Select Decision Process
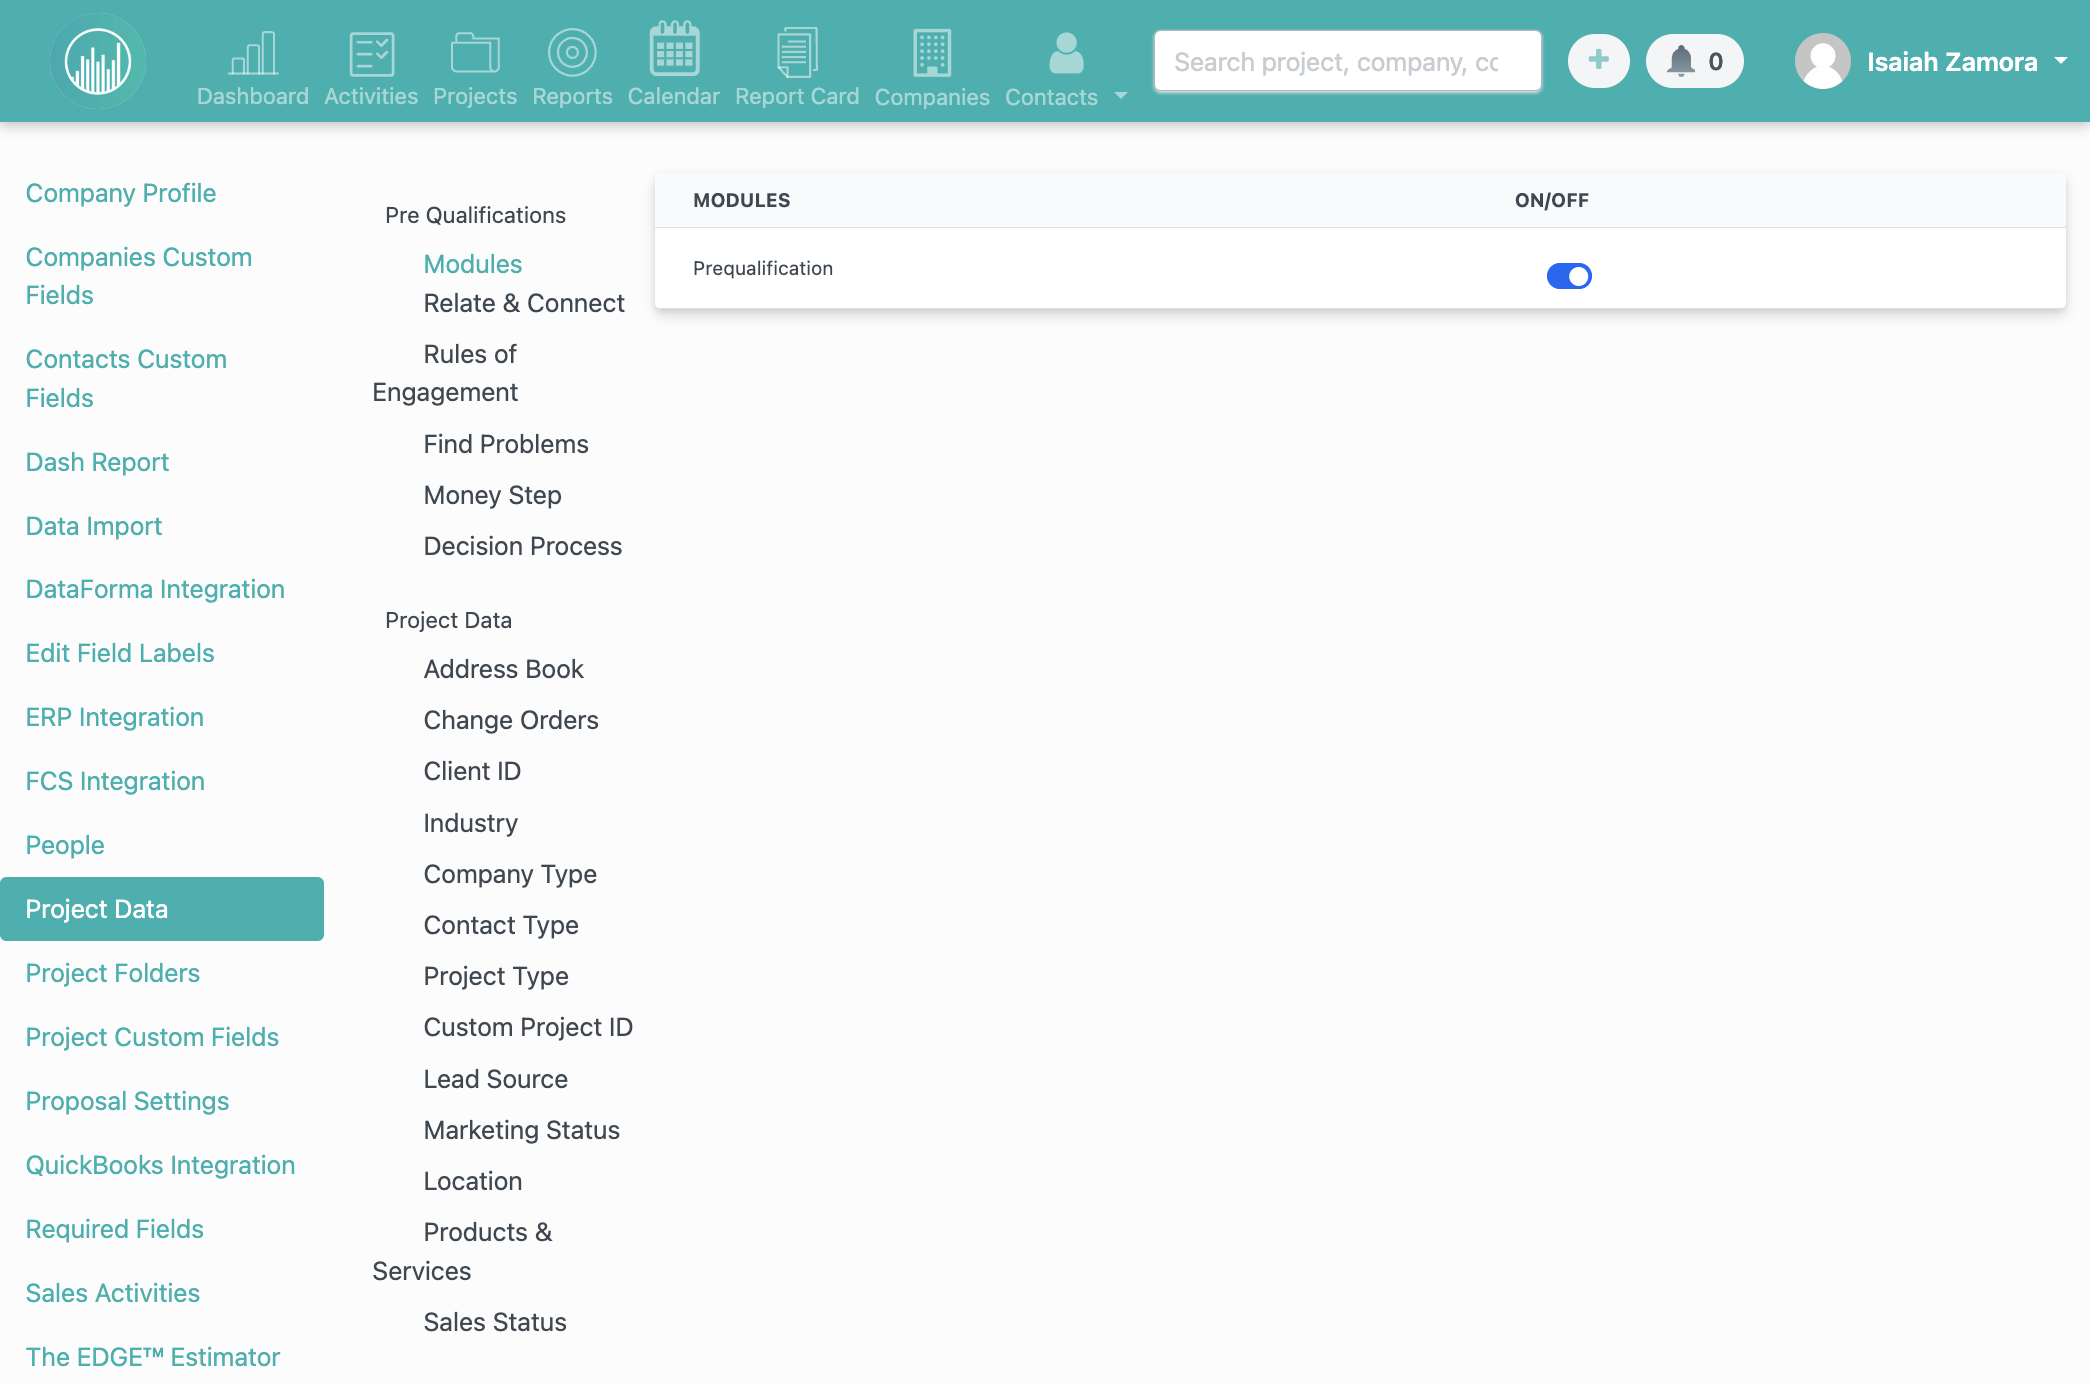The width and height of the screenshot is (2090, 1384). coord(523,546)
